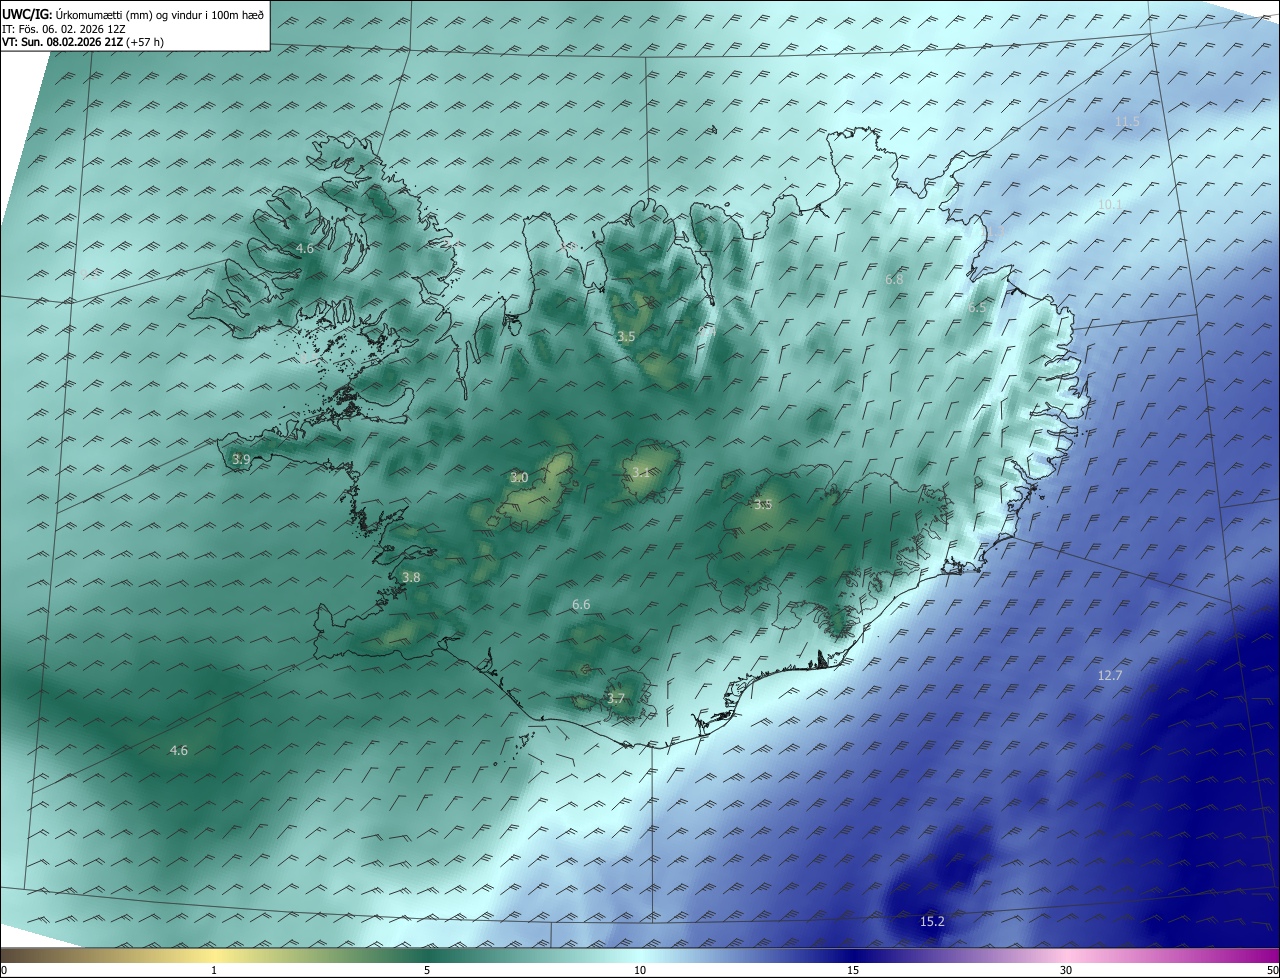The image size is (1280, 978).
Task: Click the 3.5 value on the large southeastern glacier
Action: [x=763, y=504]
